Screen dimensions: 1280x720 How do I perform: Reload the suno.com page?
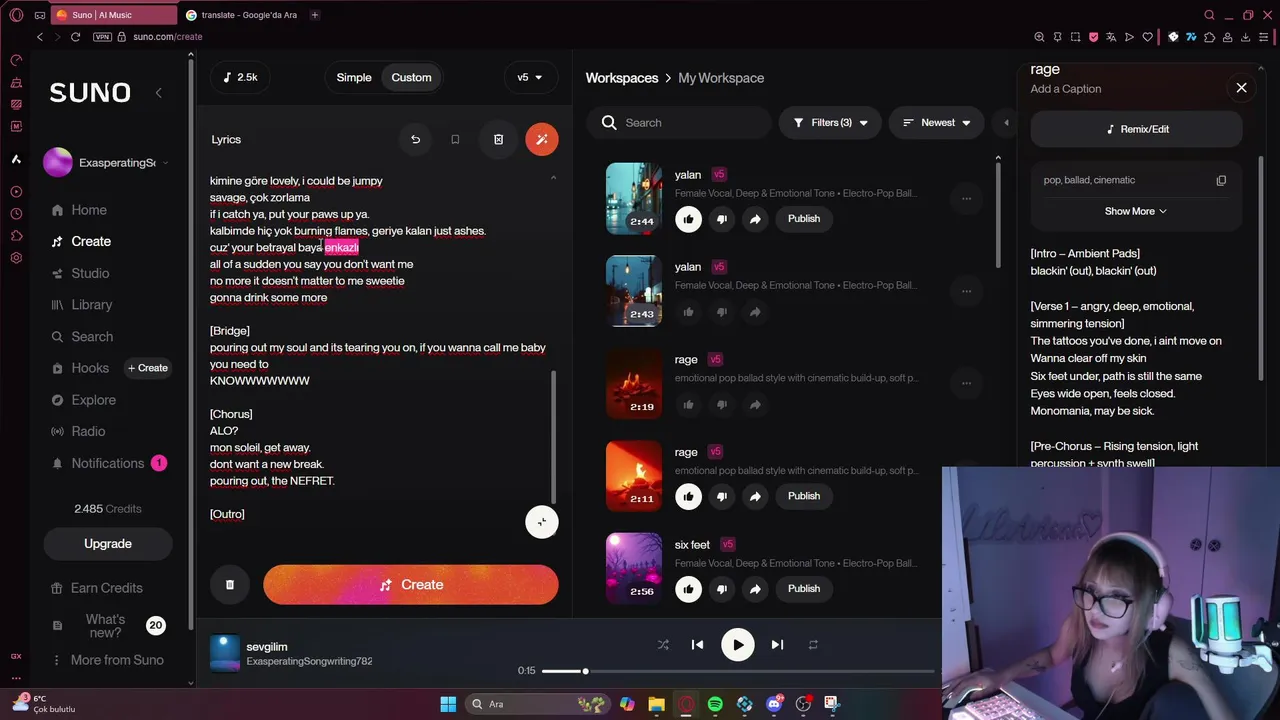pos(75,37)
